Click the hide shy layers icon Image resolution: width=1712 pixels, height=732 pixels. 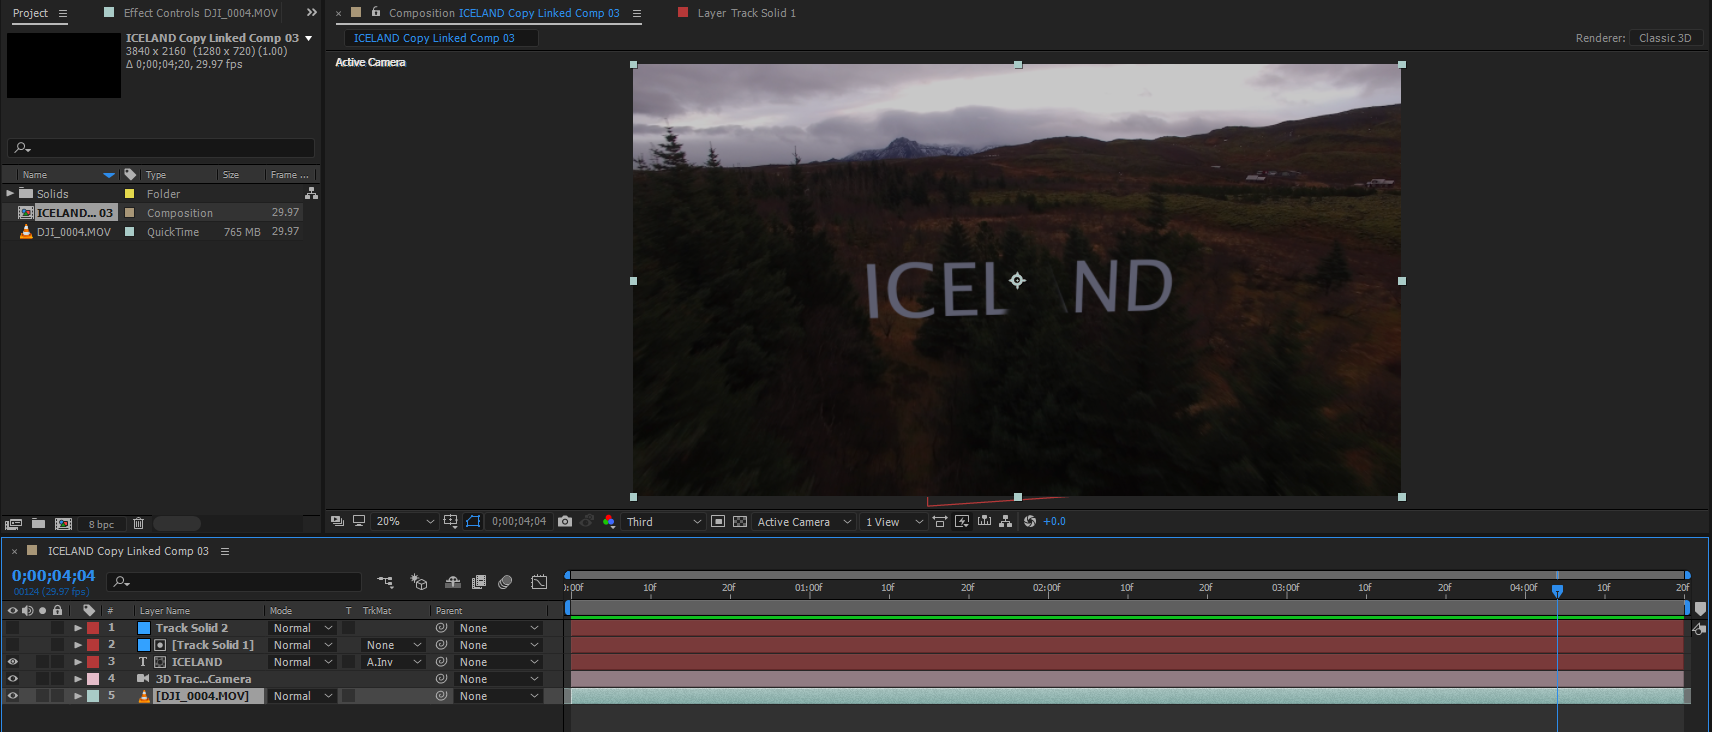453,582
